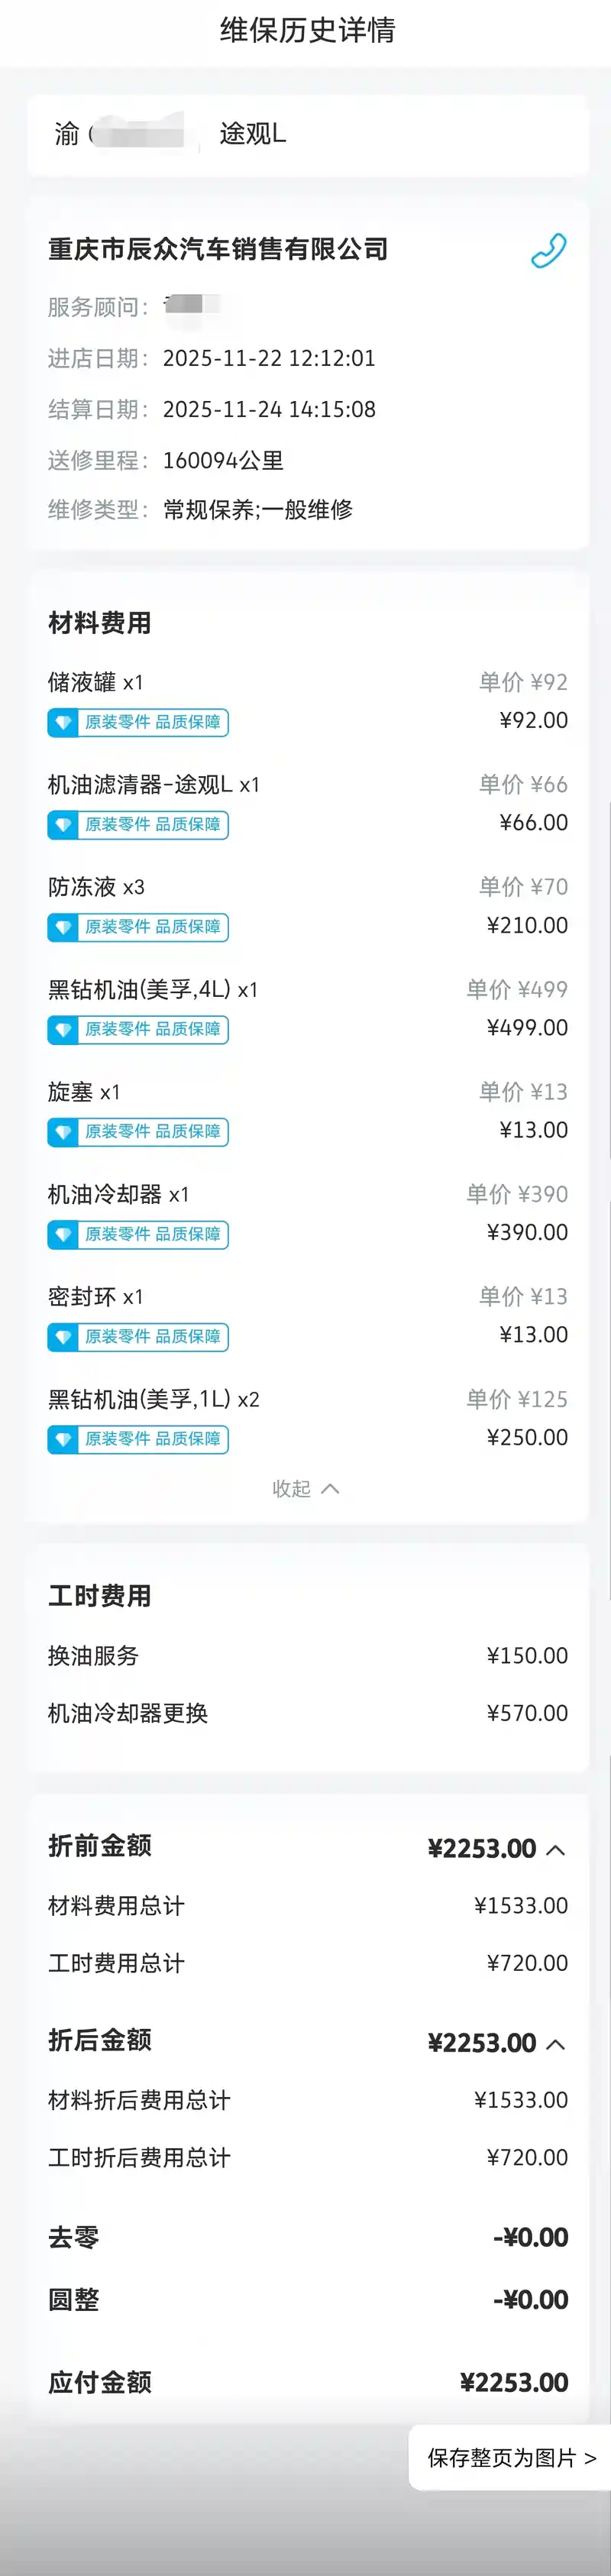
Task: Tap the diamond badge icon under 储液罐
Action: click(63, 722)
